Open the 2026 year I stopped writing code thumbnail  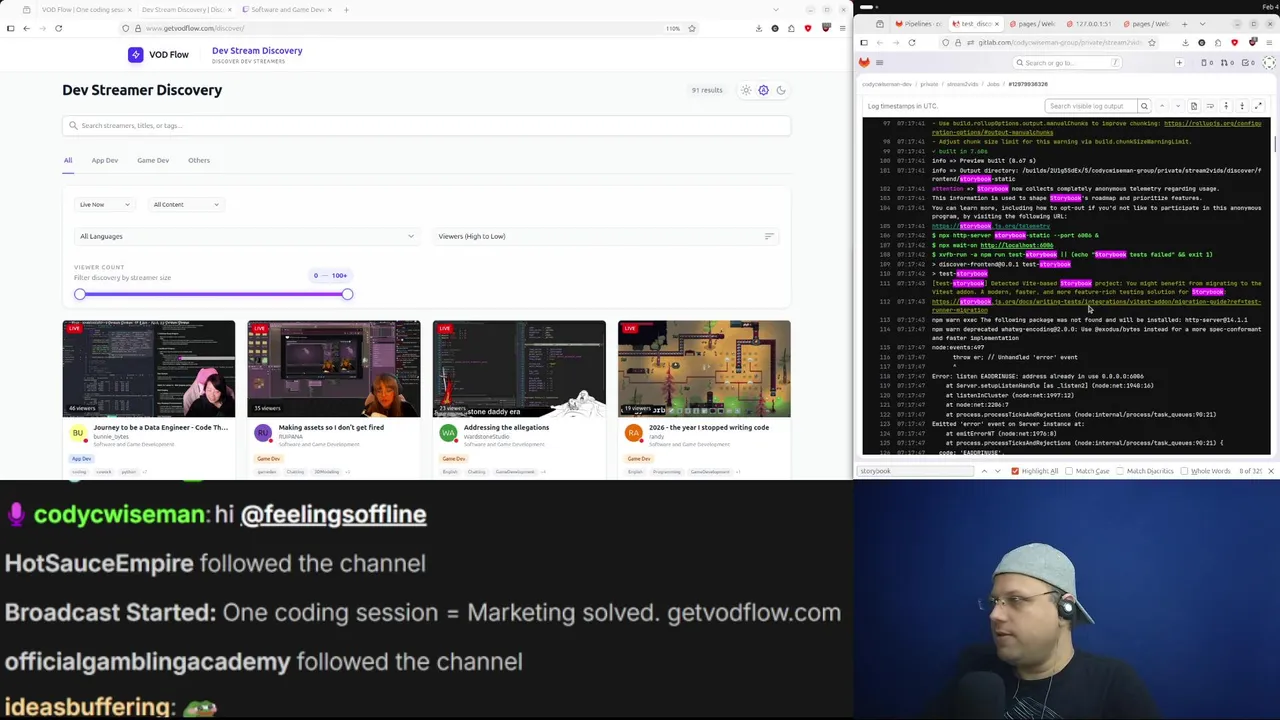tap(704, 369)
